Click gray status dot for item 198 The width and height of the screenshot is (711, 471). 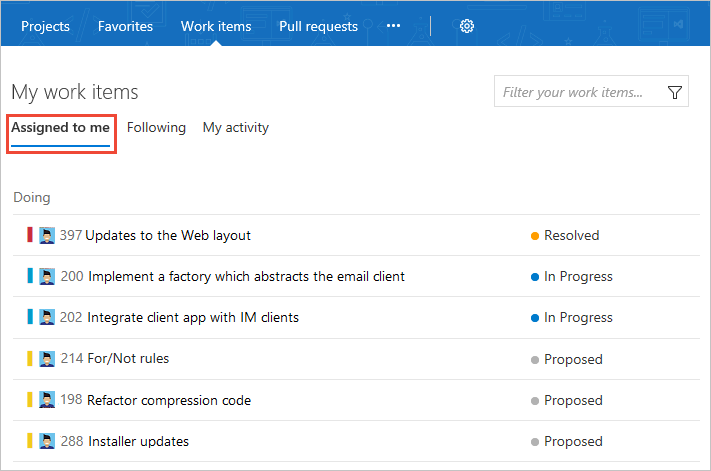click(x=535, y=401)
